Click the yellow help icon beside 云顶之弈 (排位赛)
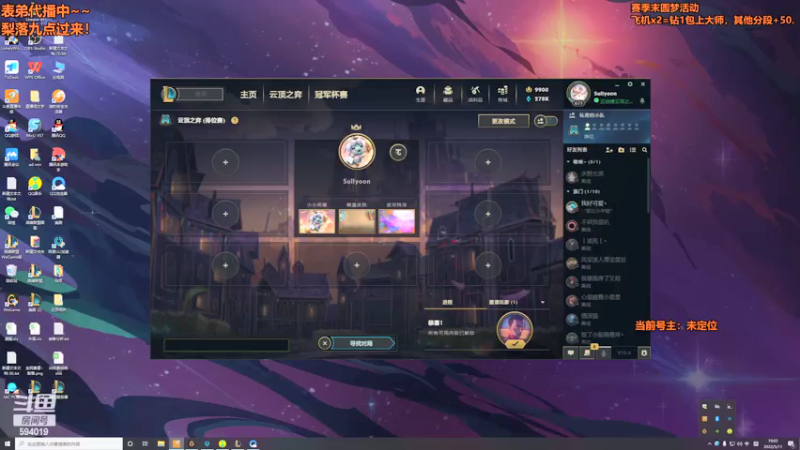This screenshot has width=800, height=450. (x=235, y=120)
